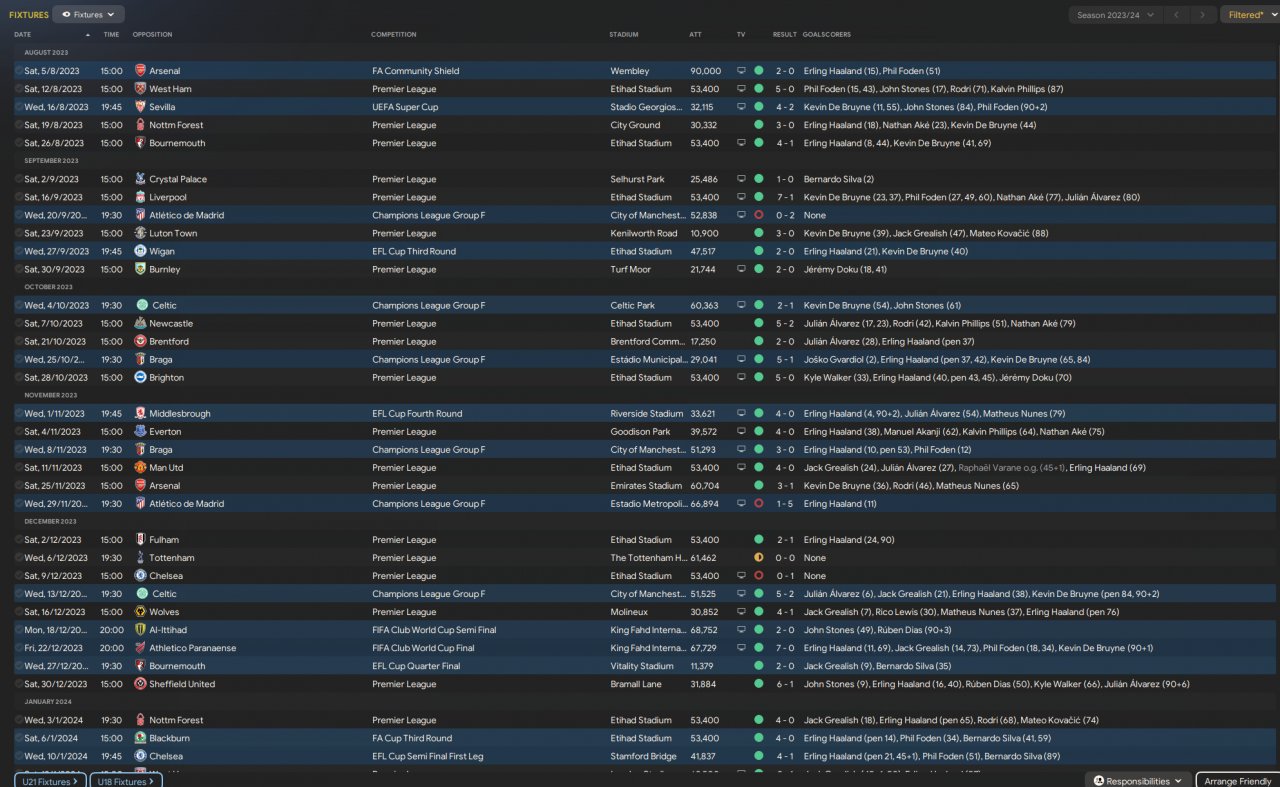
Task: Sort by the Opposition column header
Action: (x=152, y=35)
